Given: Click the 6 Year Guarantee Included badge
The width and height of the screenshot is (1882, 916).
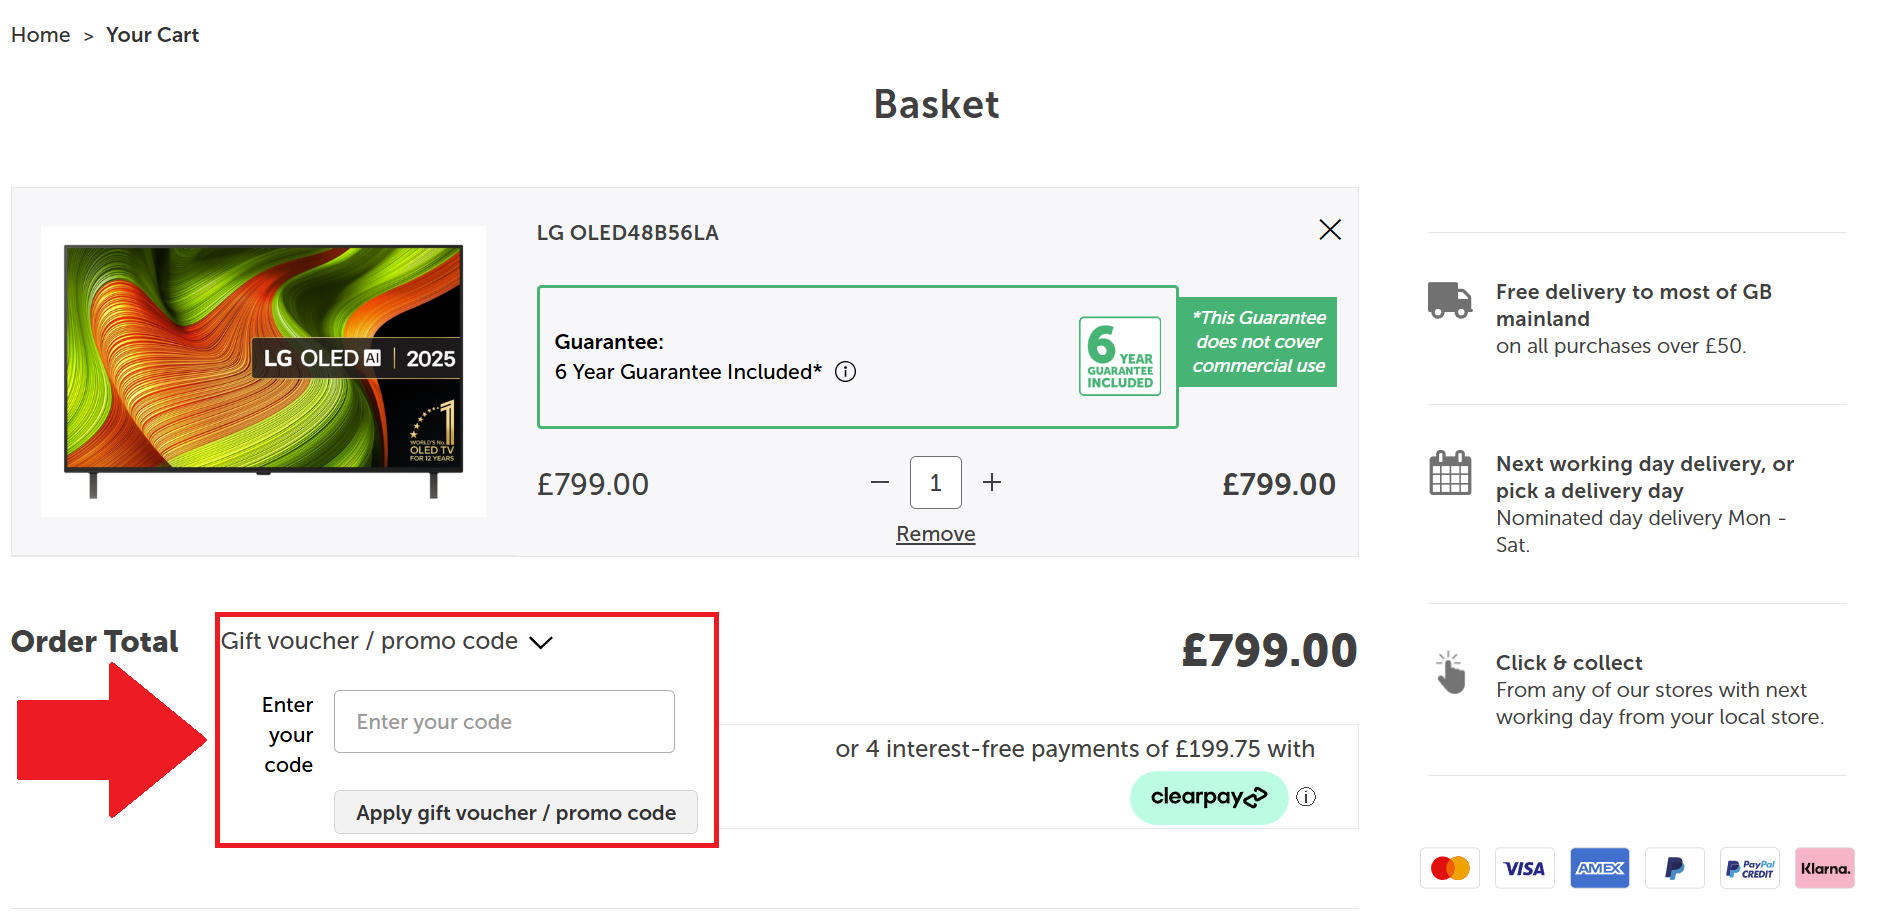Looking at the screenshot, I should point(1120,356).
